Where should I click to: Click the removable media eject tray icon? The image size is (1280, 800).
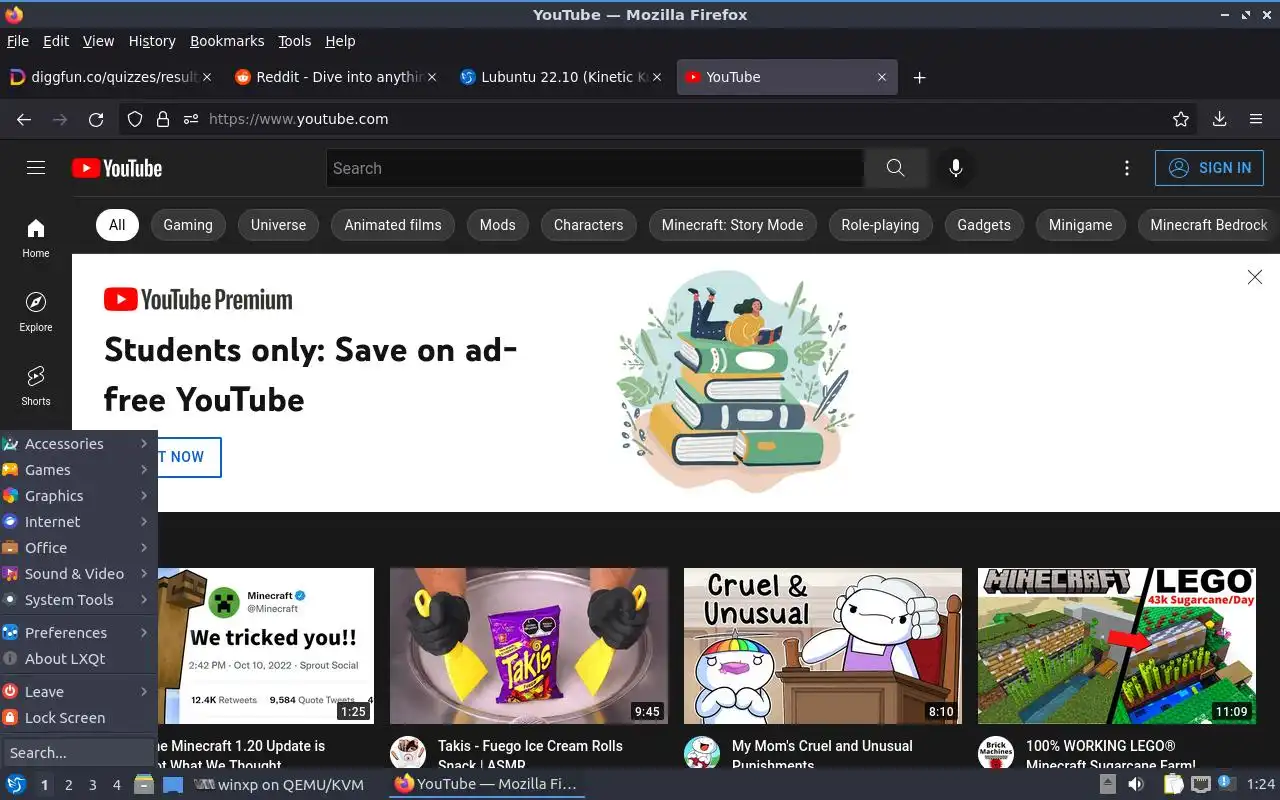1109,785
